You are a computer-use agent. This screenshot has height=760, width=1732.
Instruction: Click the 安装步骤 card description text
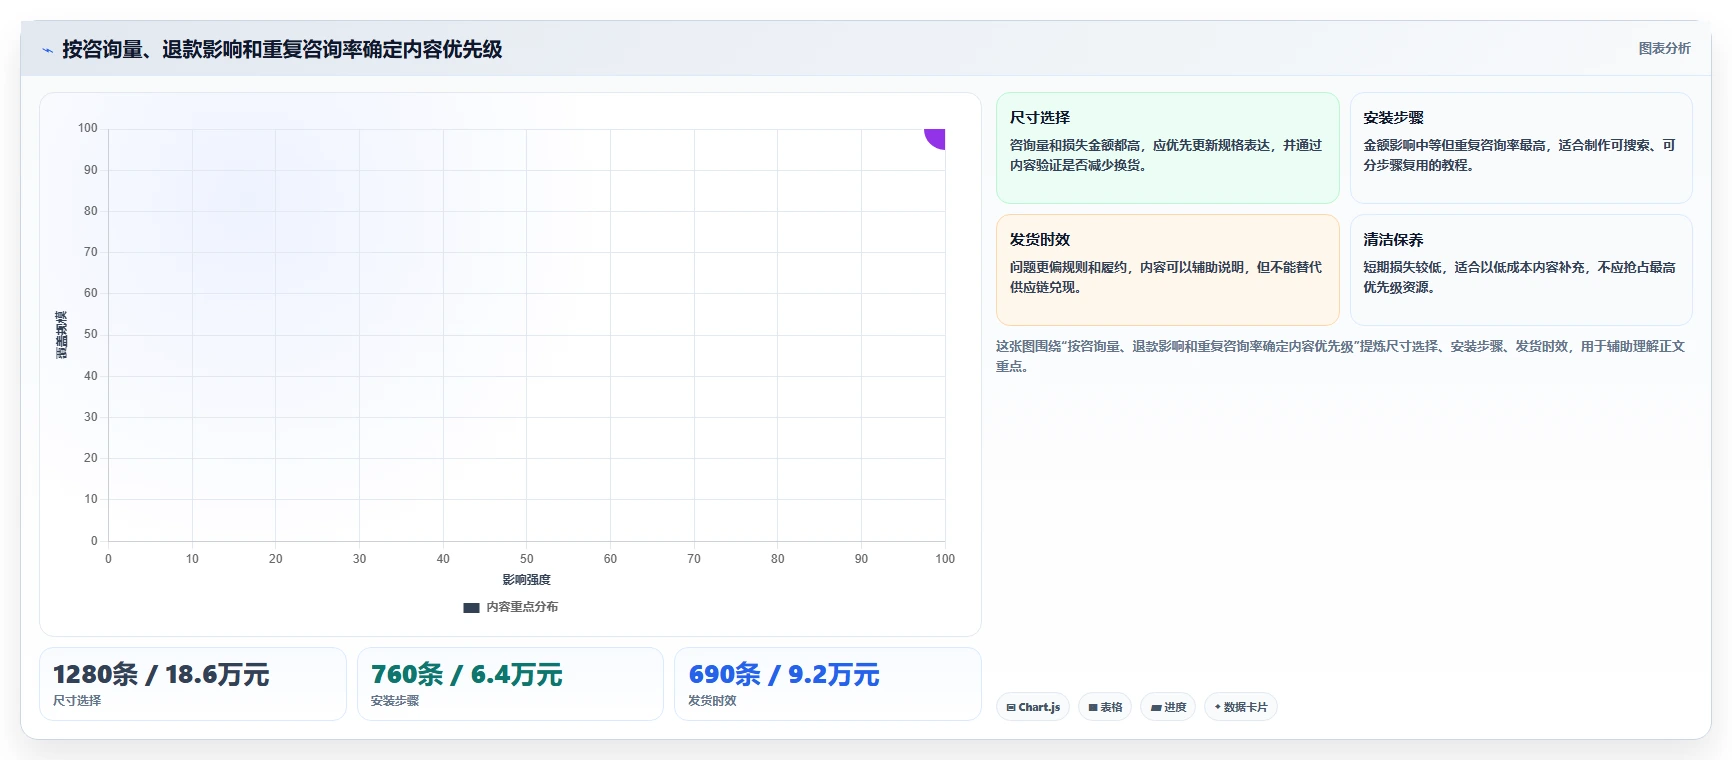coord(1519,155)
